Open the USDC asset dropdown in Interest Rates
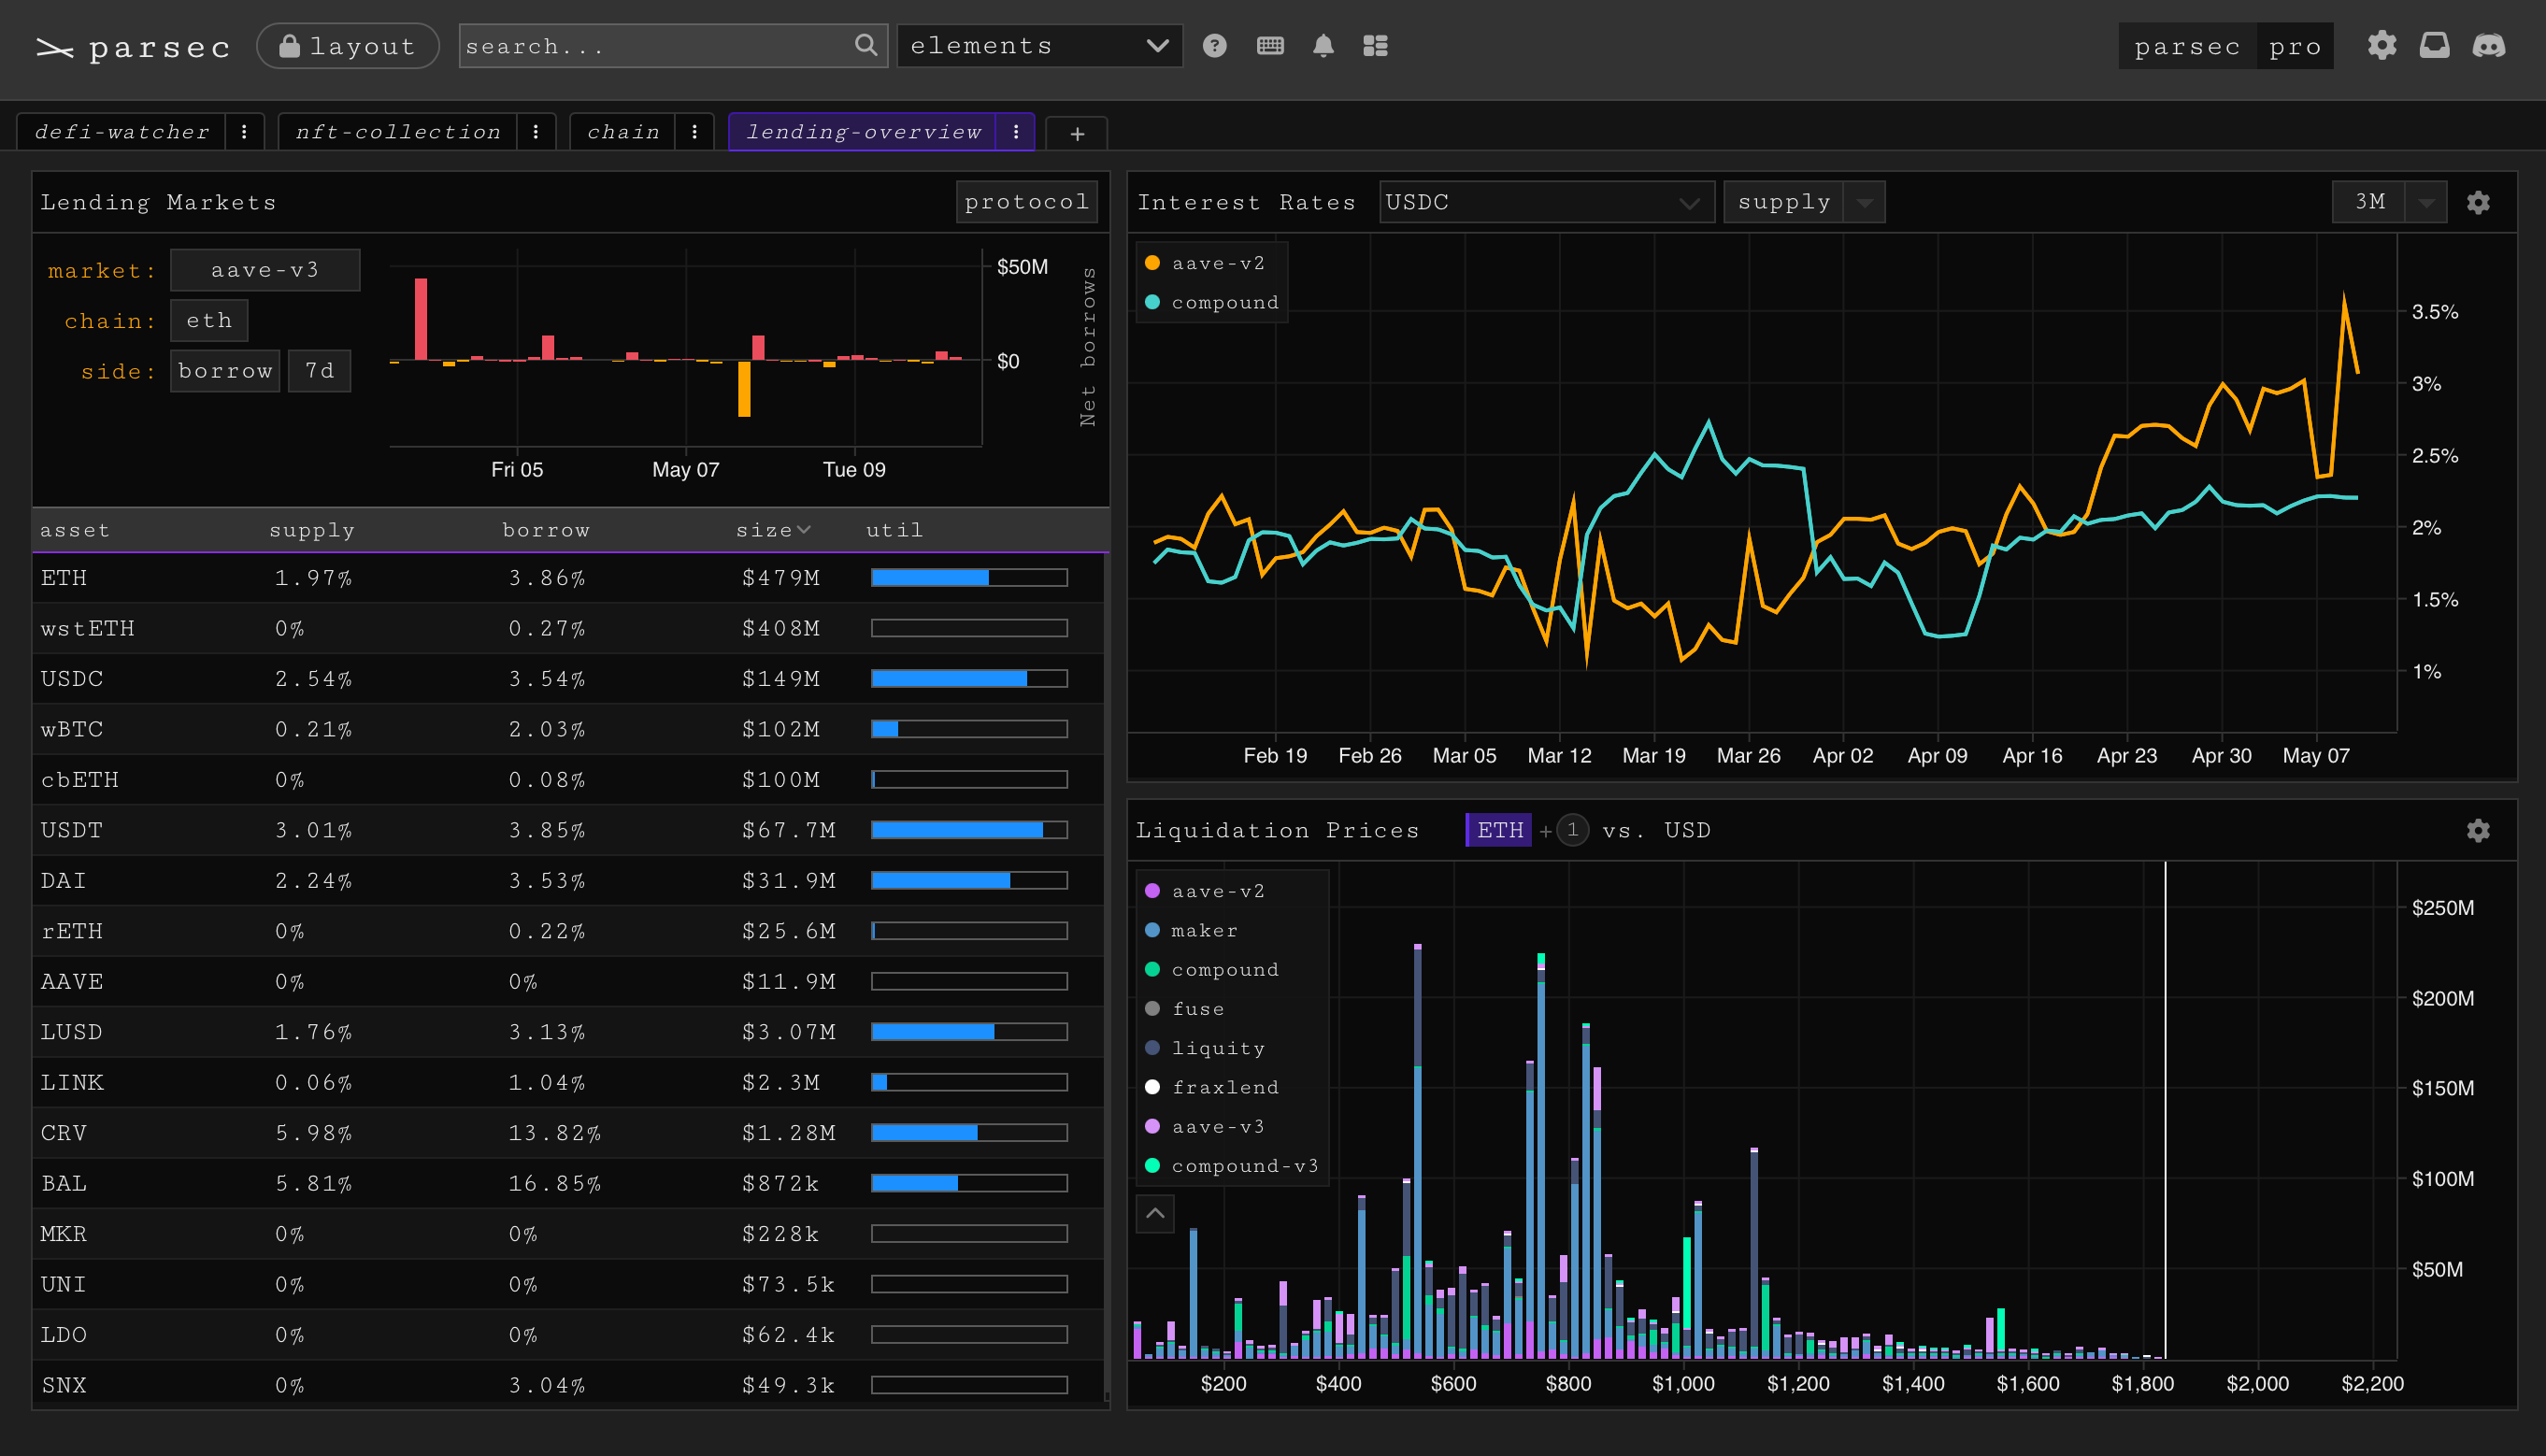2546x1456 pixels. [x=1546, y=202]
